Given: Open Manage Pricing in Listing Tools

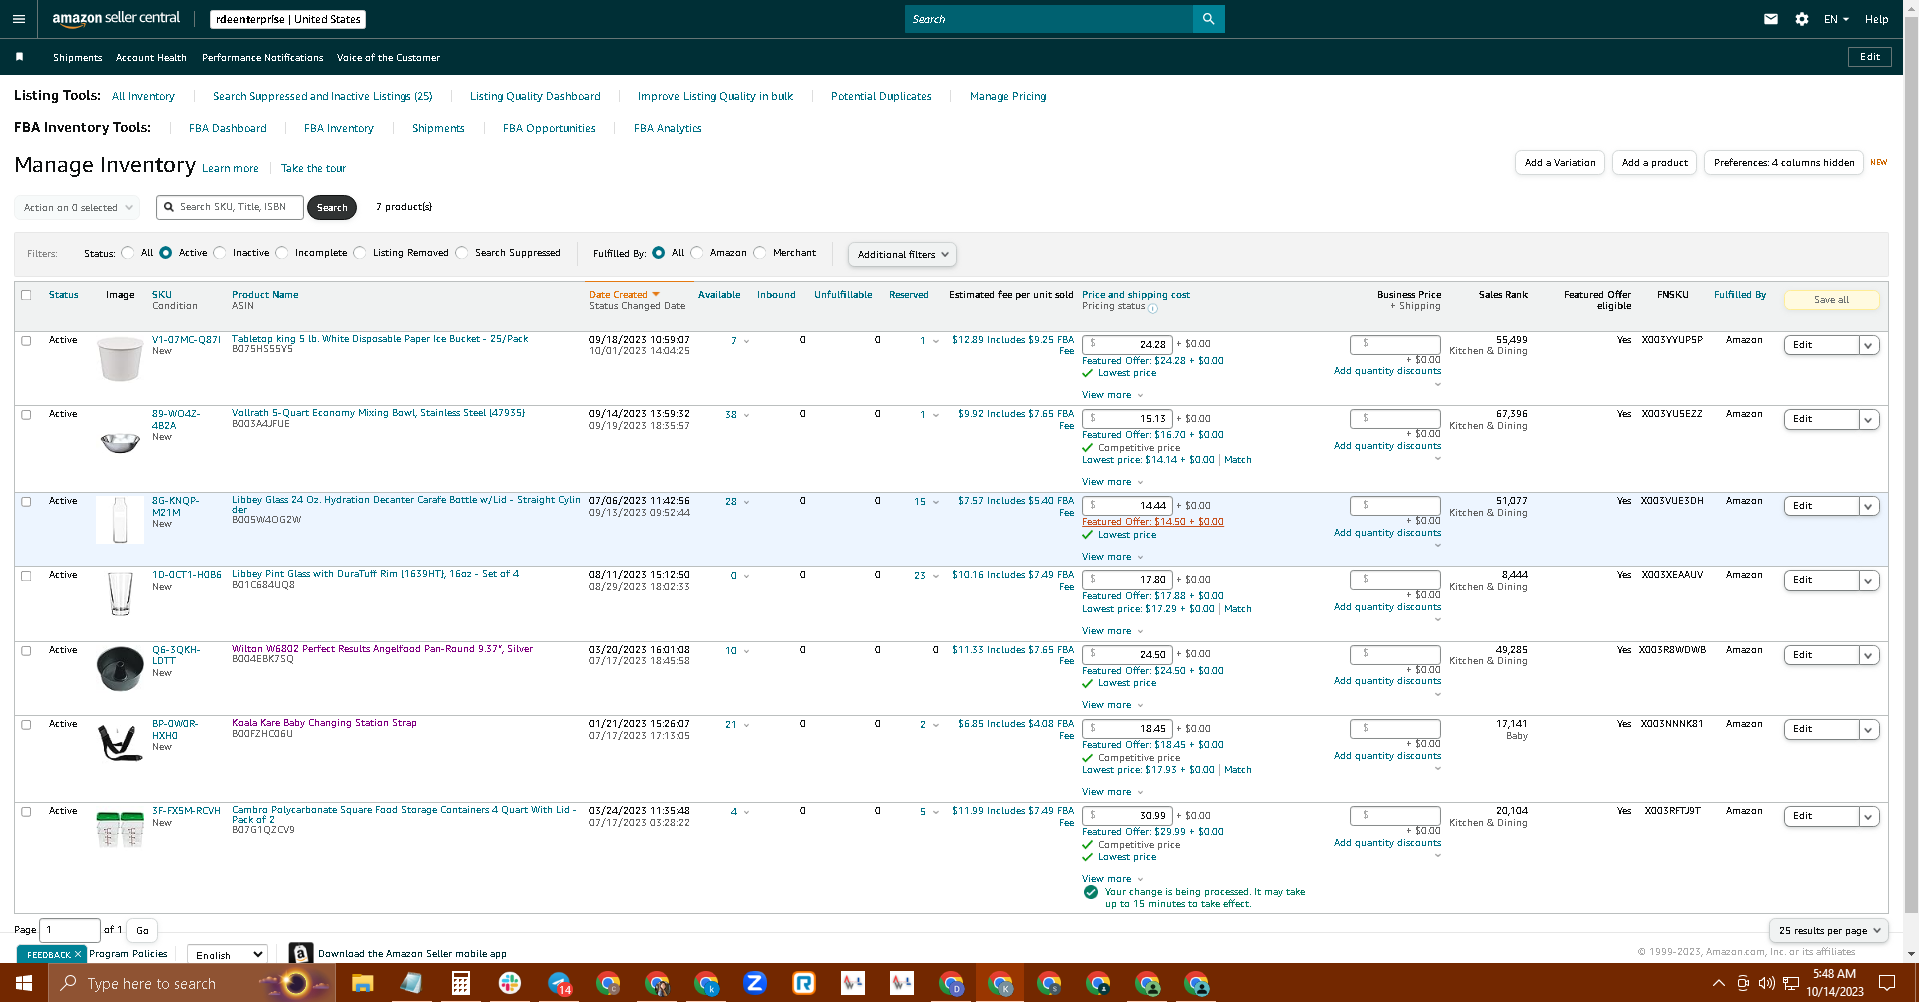Looking at the screenshot, I should [1008, 97].
